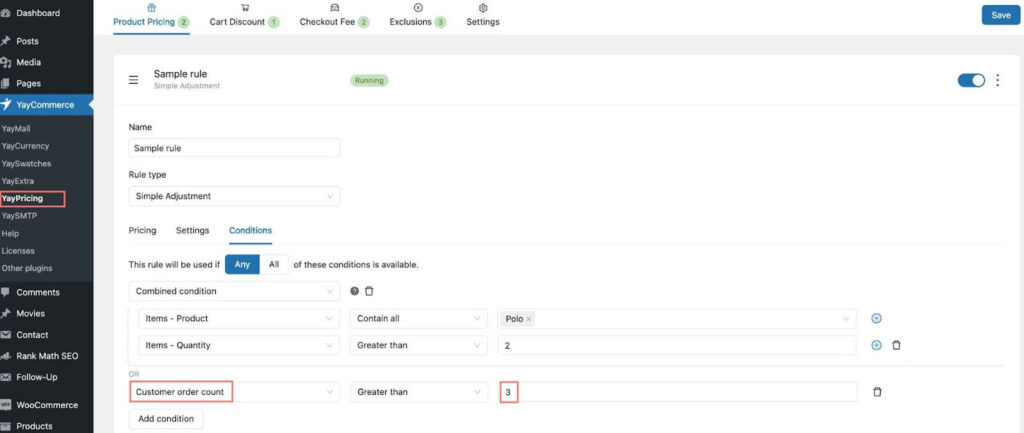Expand the product selection dropdown arrow

846,319
